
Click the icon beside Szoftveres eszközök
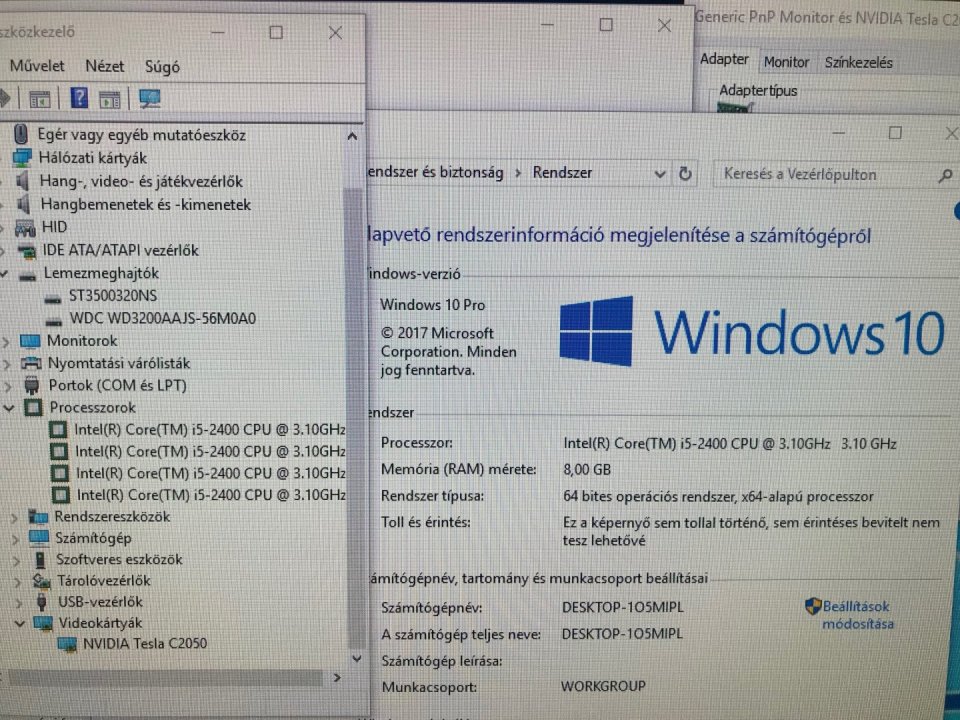[x=40, y=560]
